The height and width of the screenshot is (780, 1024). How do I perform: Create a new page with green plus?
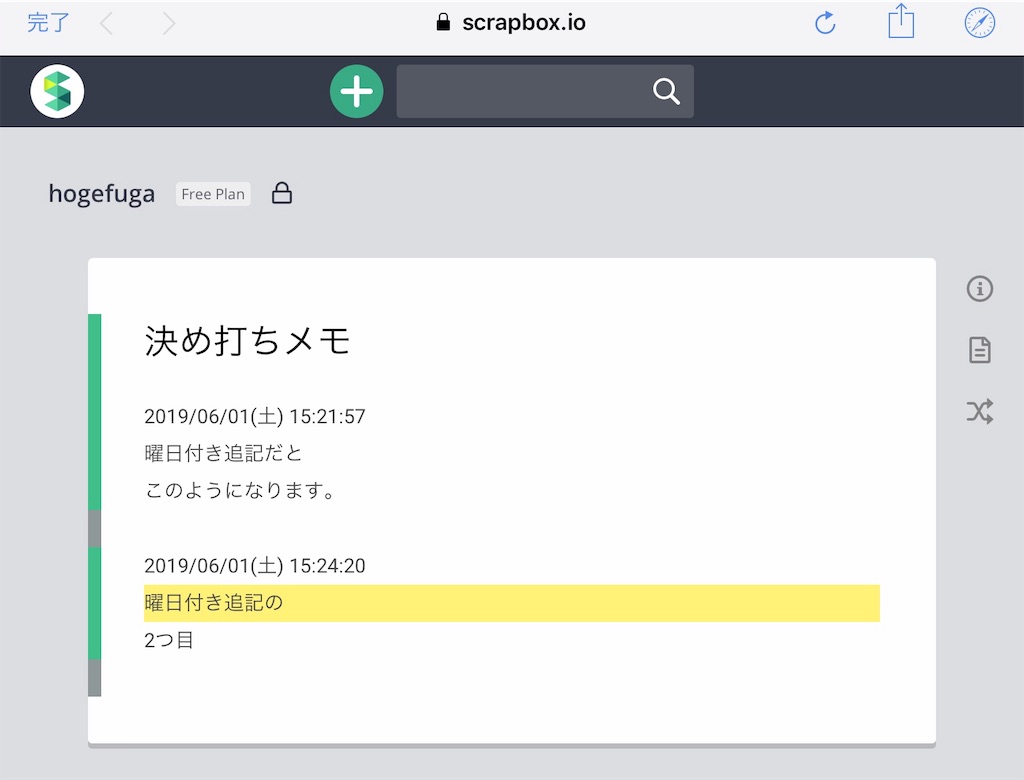pyautogui.click(x=357, y=91)
